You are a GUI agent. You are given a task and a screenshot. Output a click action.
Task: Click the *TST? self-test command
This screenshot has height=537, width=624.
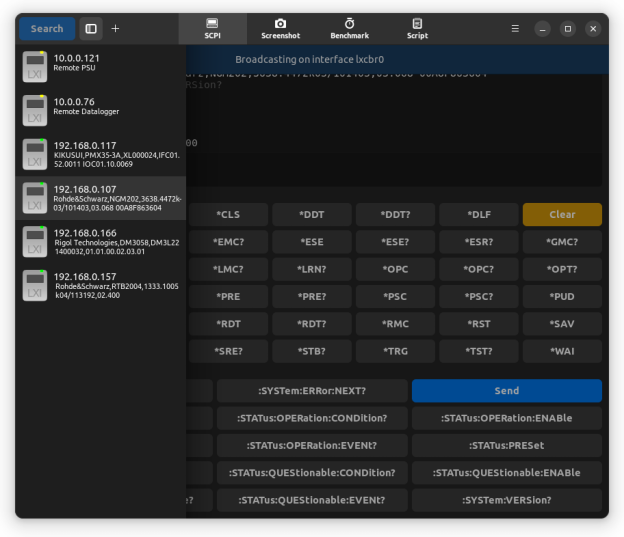point(478,352)
